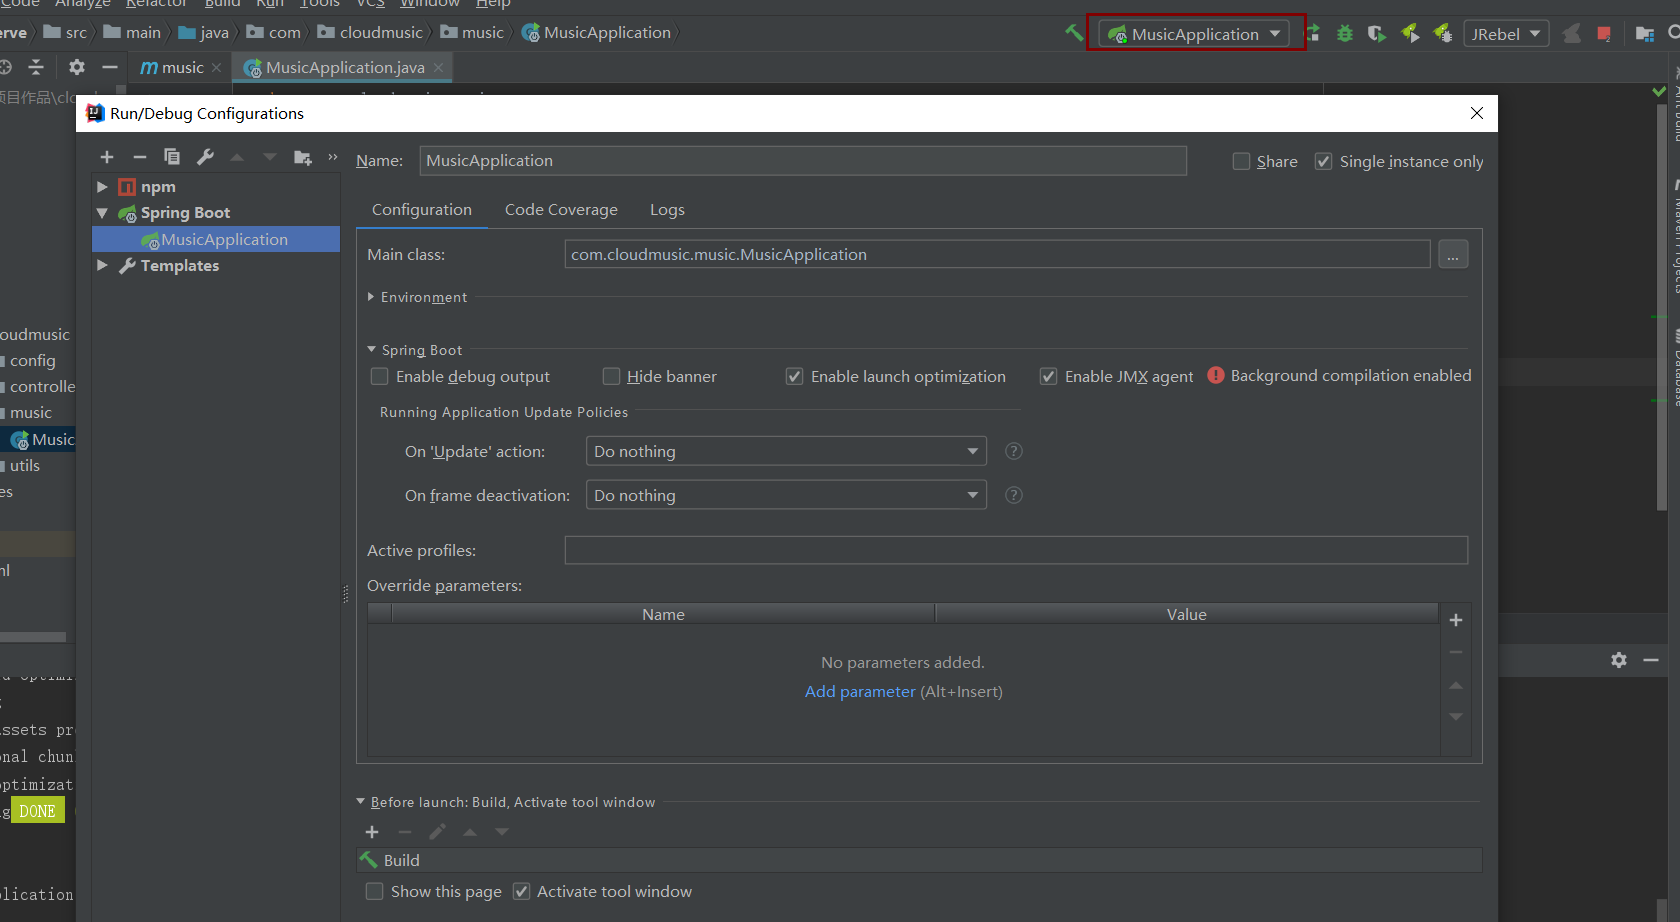Enable debug output checkbox
Screen dimensions: 1680x922
379,376
